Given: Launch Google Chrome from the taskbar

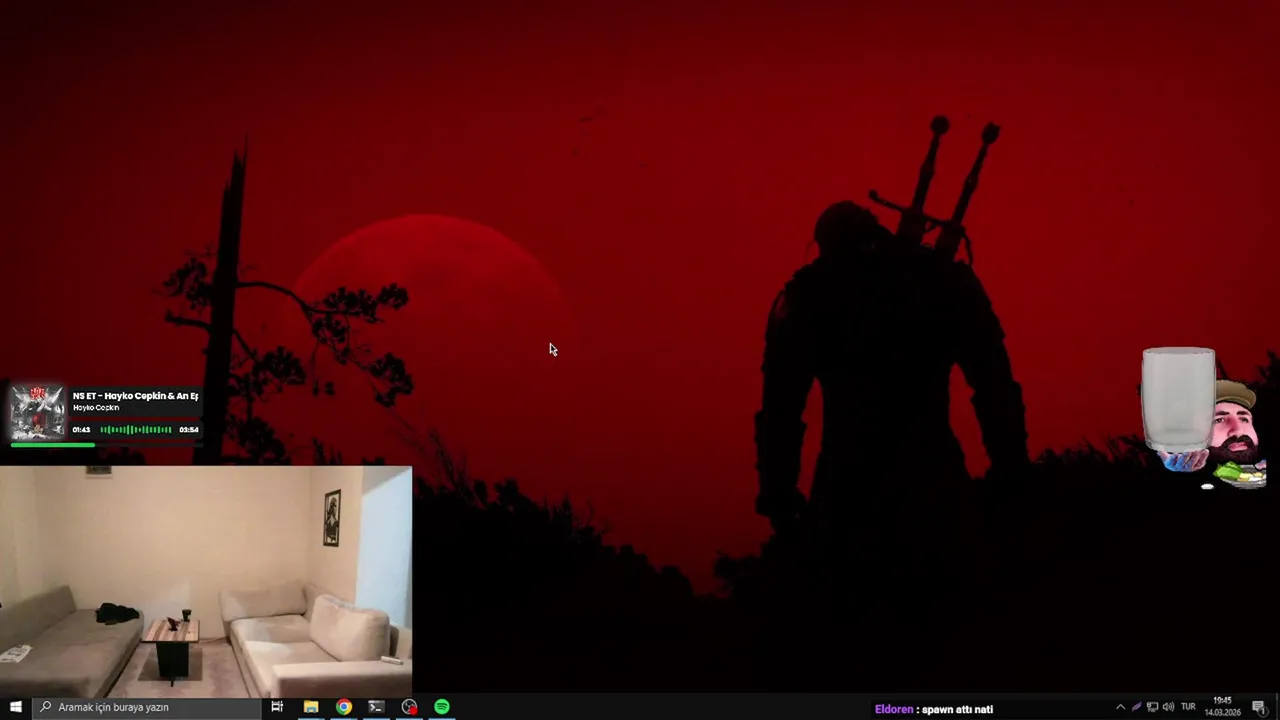Looking at the screenshot, I should pos(344,707).
